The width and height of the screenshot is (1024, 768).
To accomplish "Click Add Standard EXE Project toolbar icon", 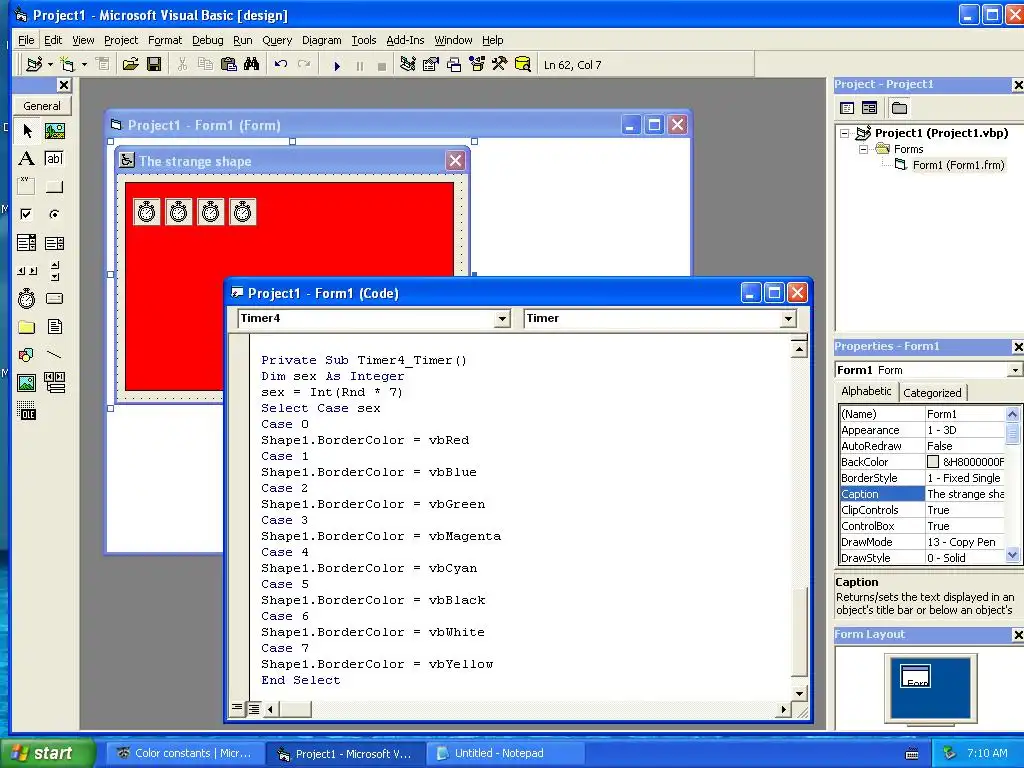I will [x=34, y=65].
